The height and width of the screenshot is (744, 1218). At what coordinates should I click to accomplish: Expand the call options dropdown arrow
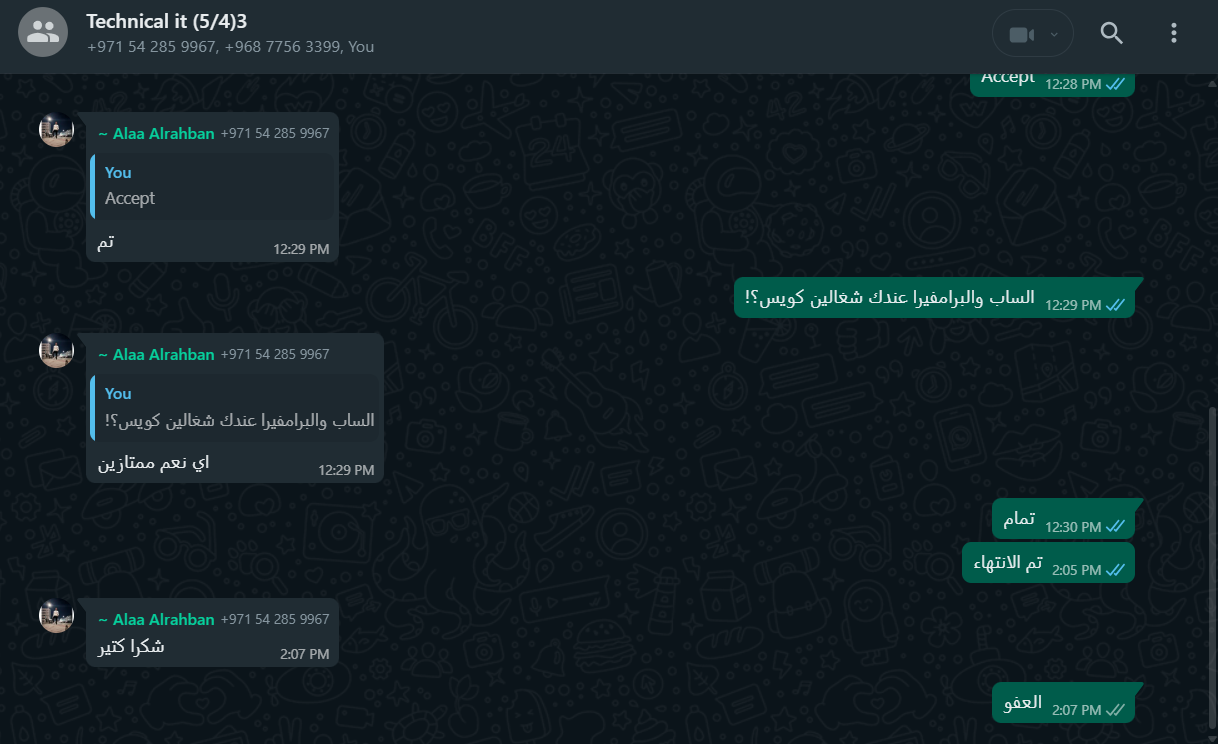(1053, 34)
